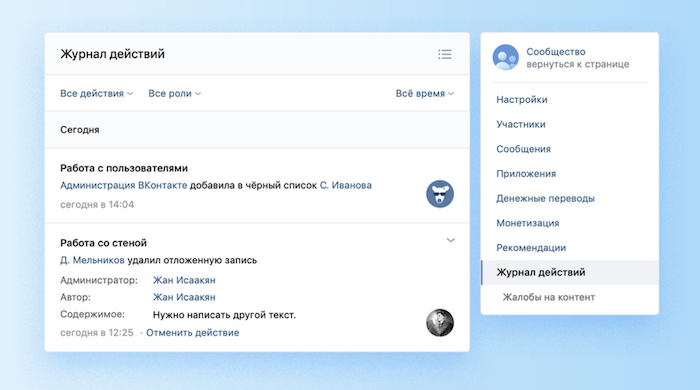Click the "Содержимое:" field label
Screen dimensions: 700x390
click(x=92, y=314)
